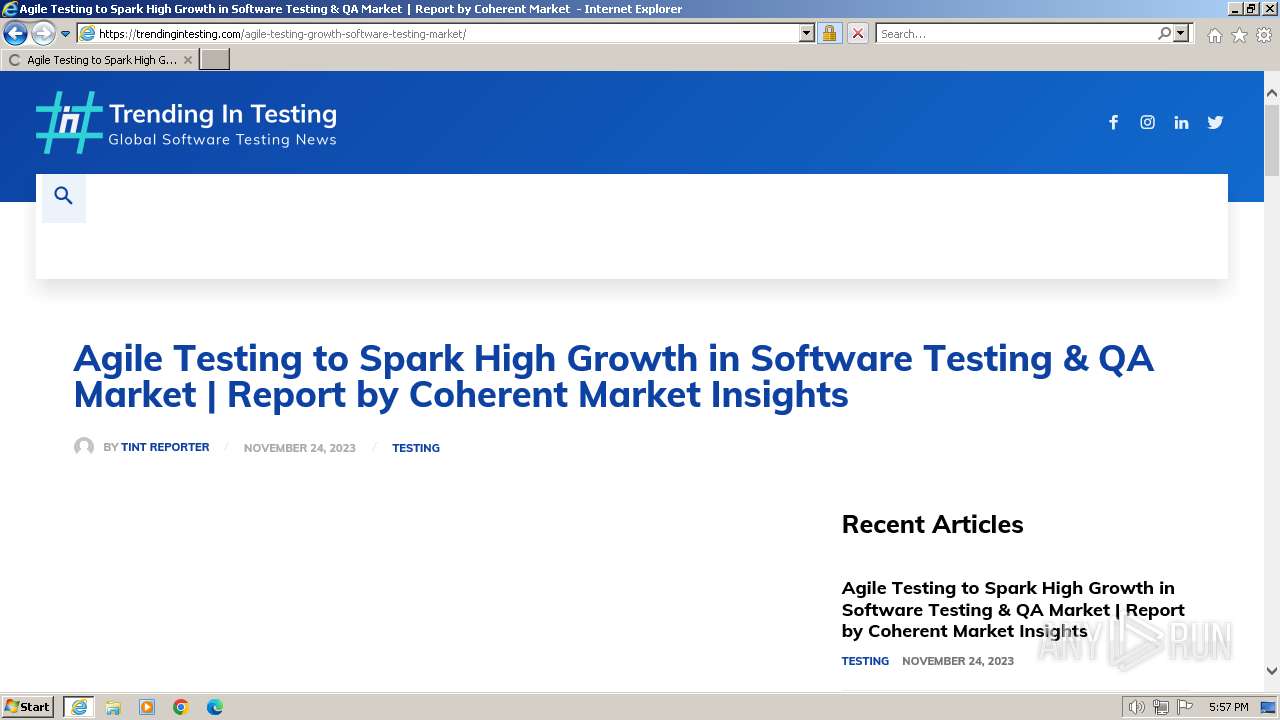Click the volume speaker tray icon
Screen dimensions: 1280x720
point(1136,707)
